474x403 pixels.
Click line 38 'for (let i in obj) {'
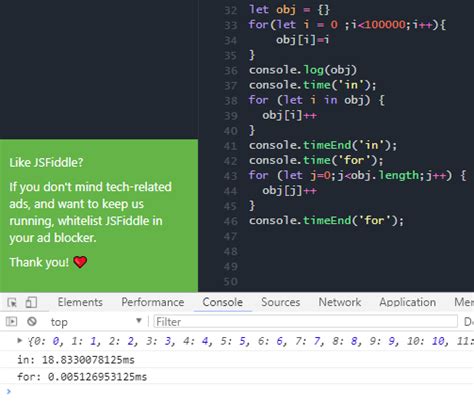pos(316,100)
